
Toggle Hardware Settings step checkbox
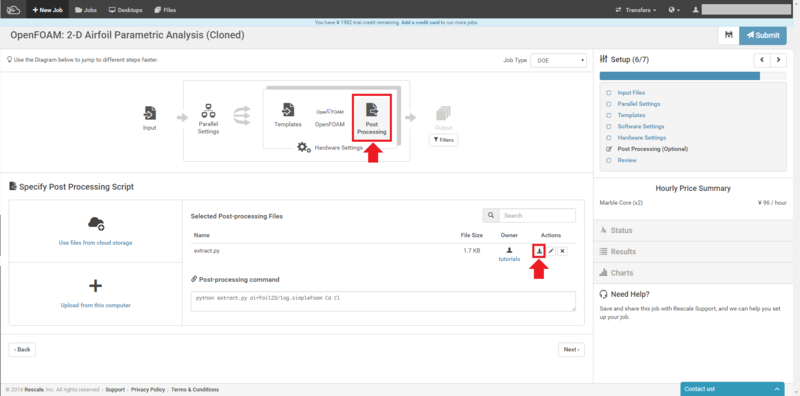point(609,138)
